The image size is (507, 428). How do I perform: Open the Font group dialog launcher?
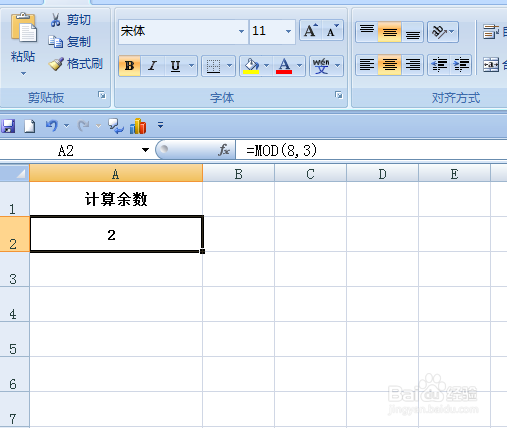tap(339, 95)
